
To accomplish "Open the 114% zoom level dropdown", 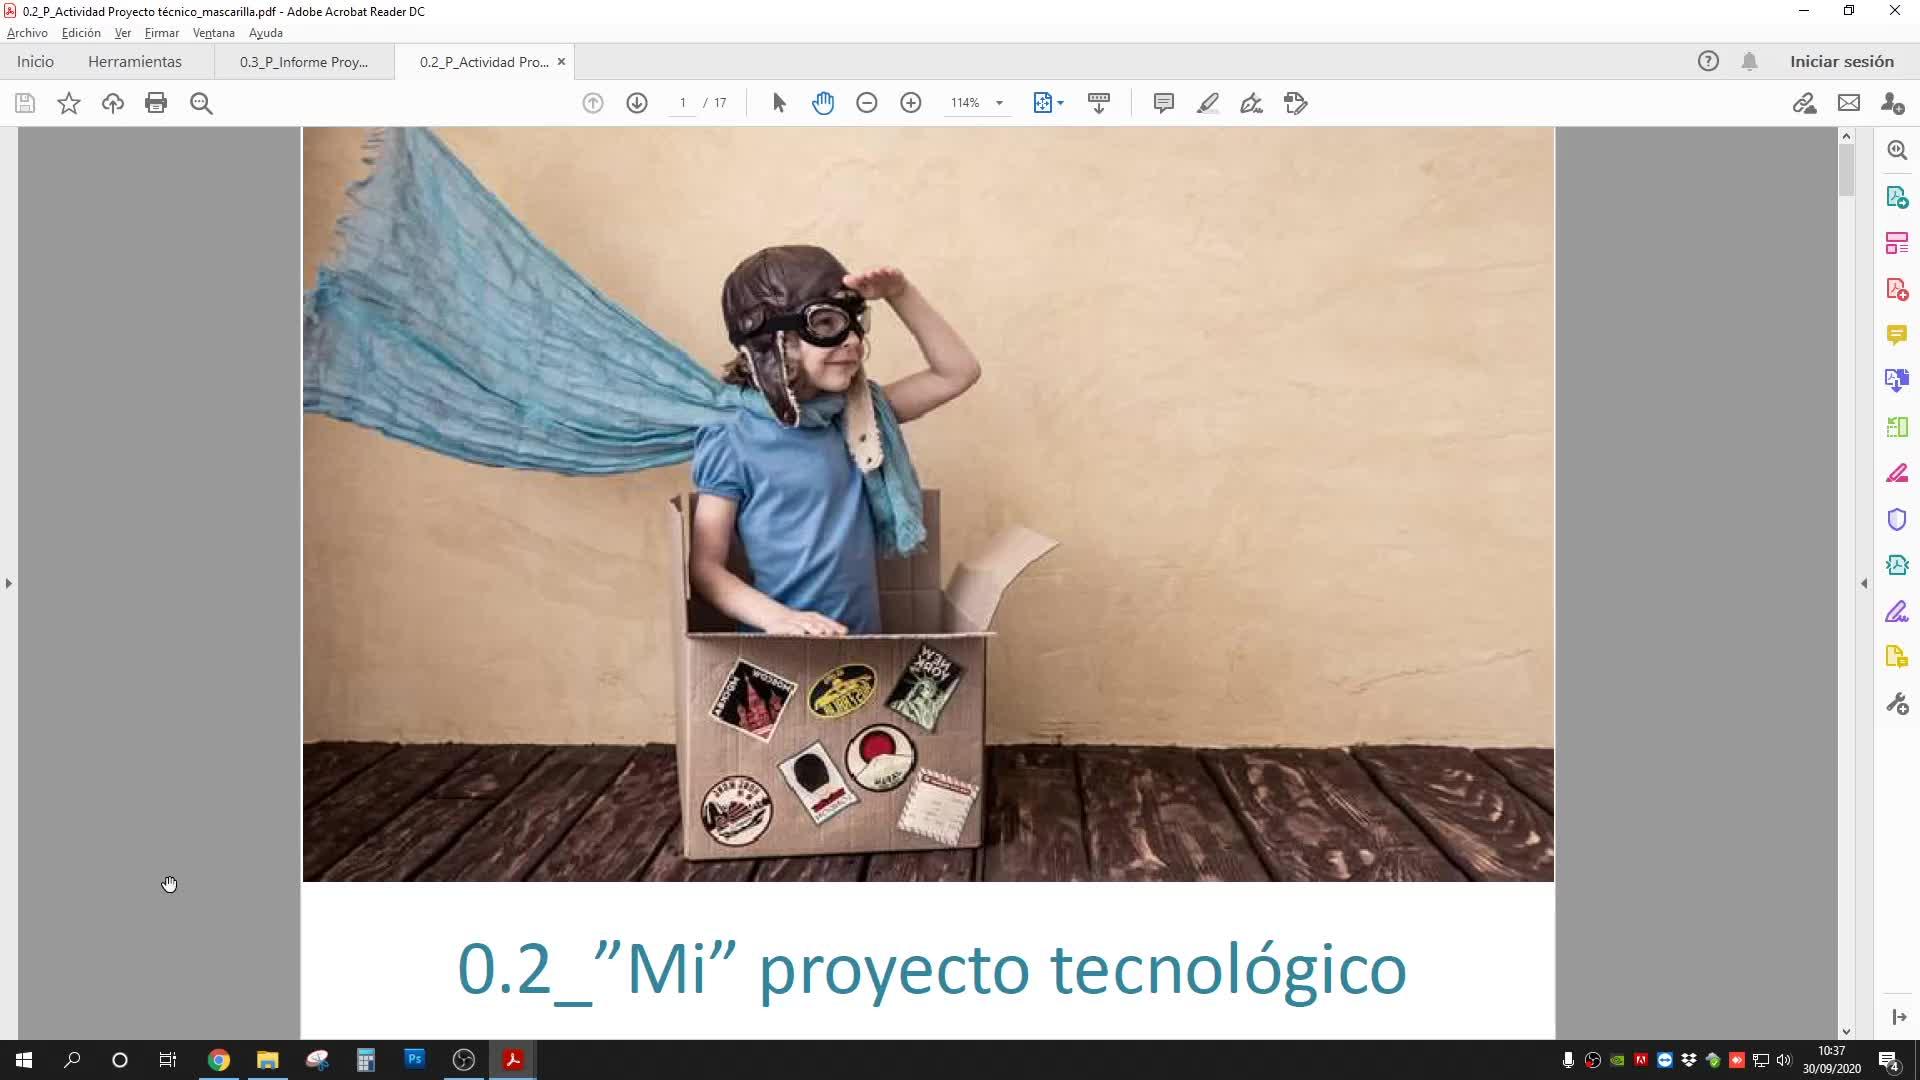I will tap(999, 103).
